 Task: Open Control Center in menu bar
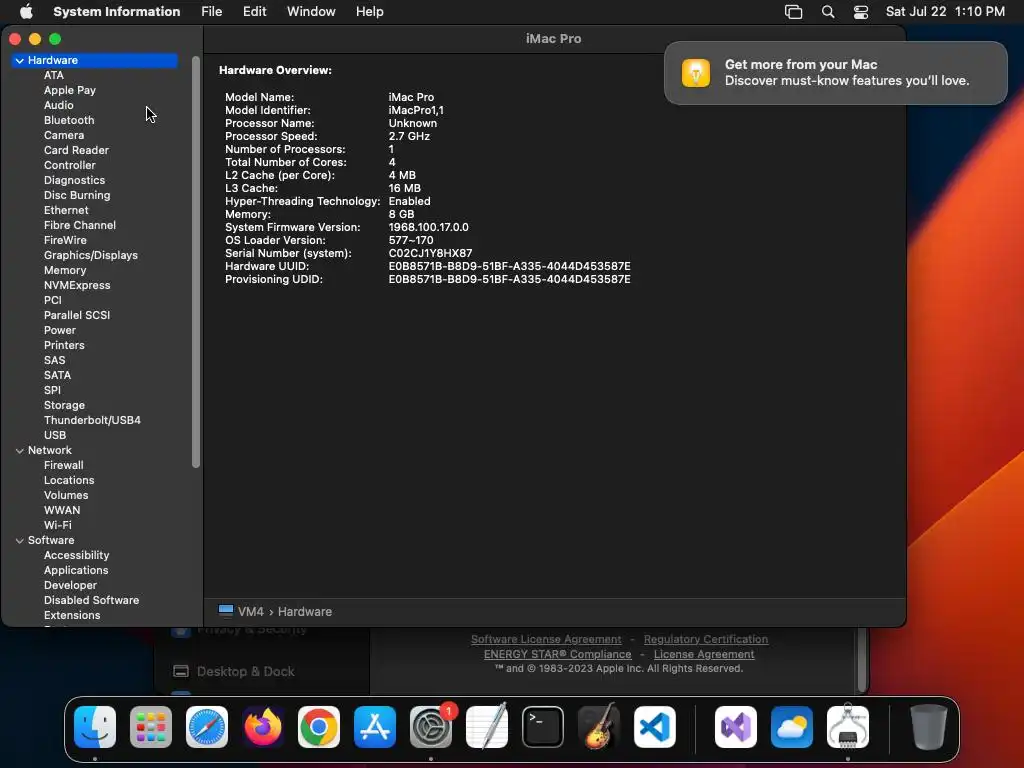pos(861,12)
